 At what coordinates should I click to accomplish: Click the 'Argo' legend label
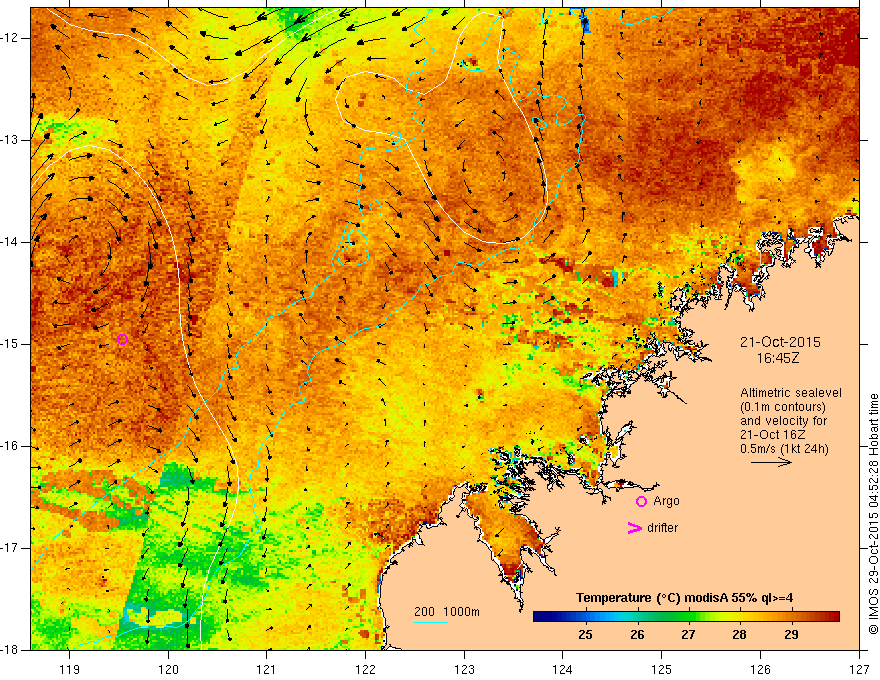coord(666,501)
